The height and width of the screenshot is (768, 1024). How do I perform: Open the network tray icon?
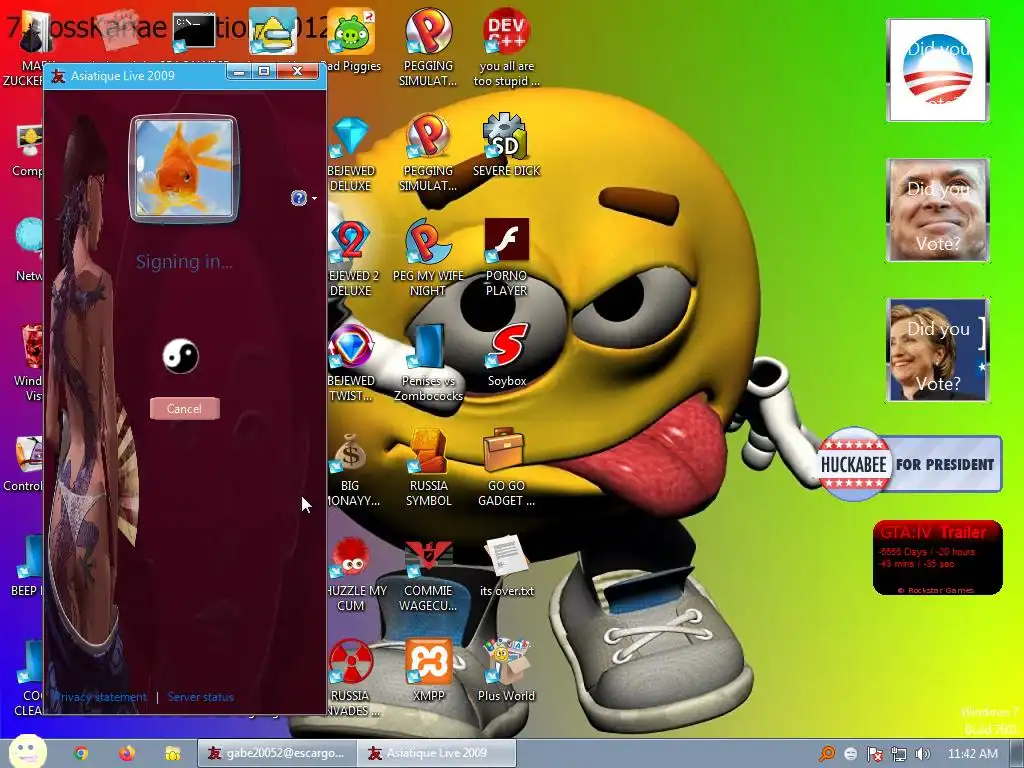pyautogui.click(x=899, y=754)
